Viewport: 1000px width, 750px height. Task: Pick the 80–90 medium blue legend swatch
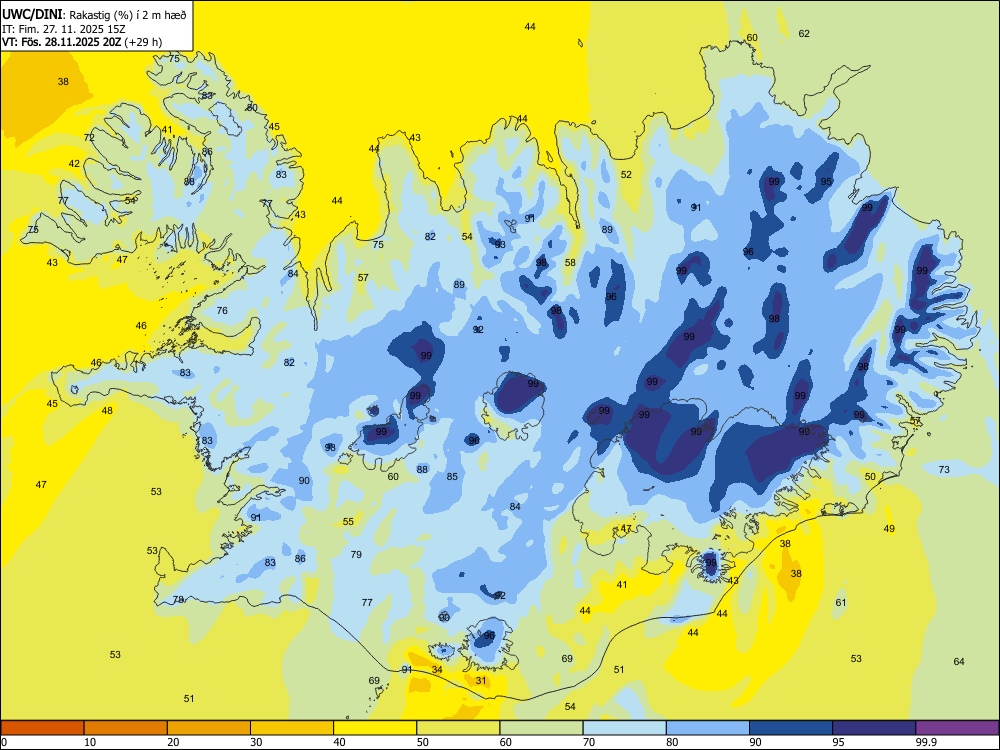coord(707,728)
